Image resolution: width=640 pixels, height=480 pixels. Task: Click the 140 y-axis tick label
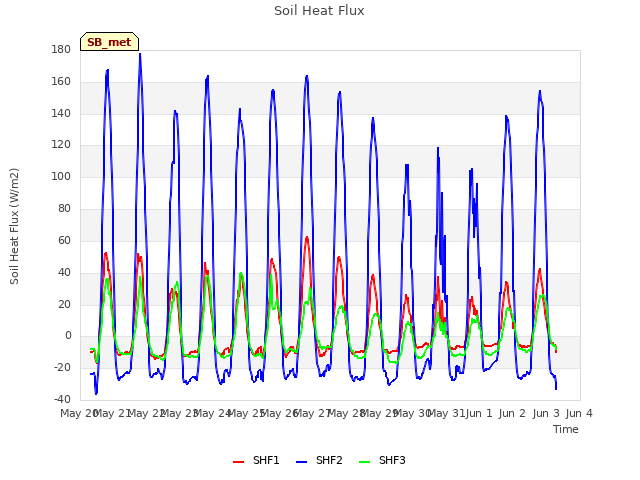pyautogui.click(x=61, y=113)
